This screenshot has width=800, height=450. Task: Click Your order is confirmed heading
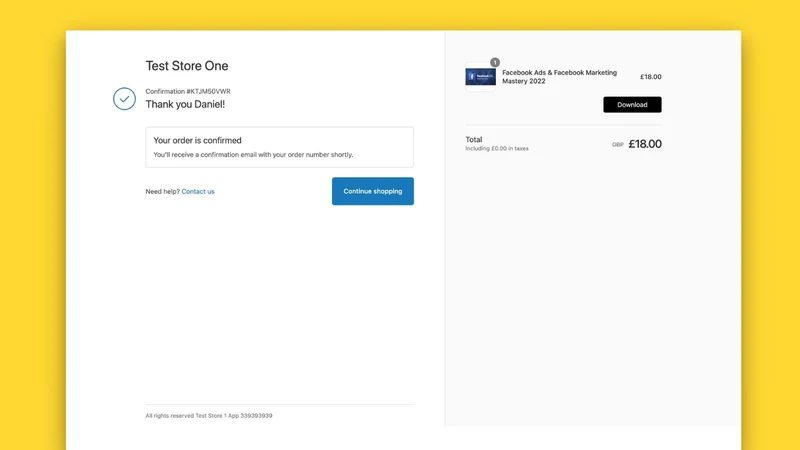(x=197, y=140)
